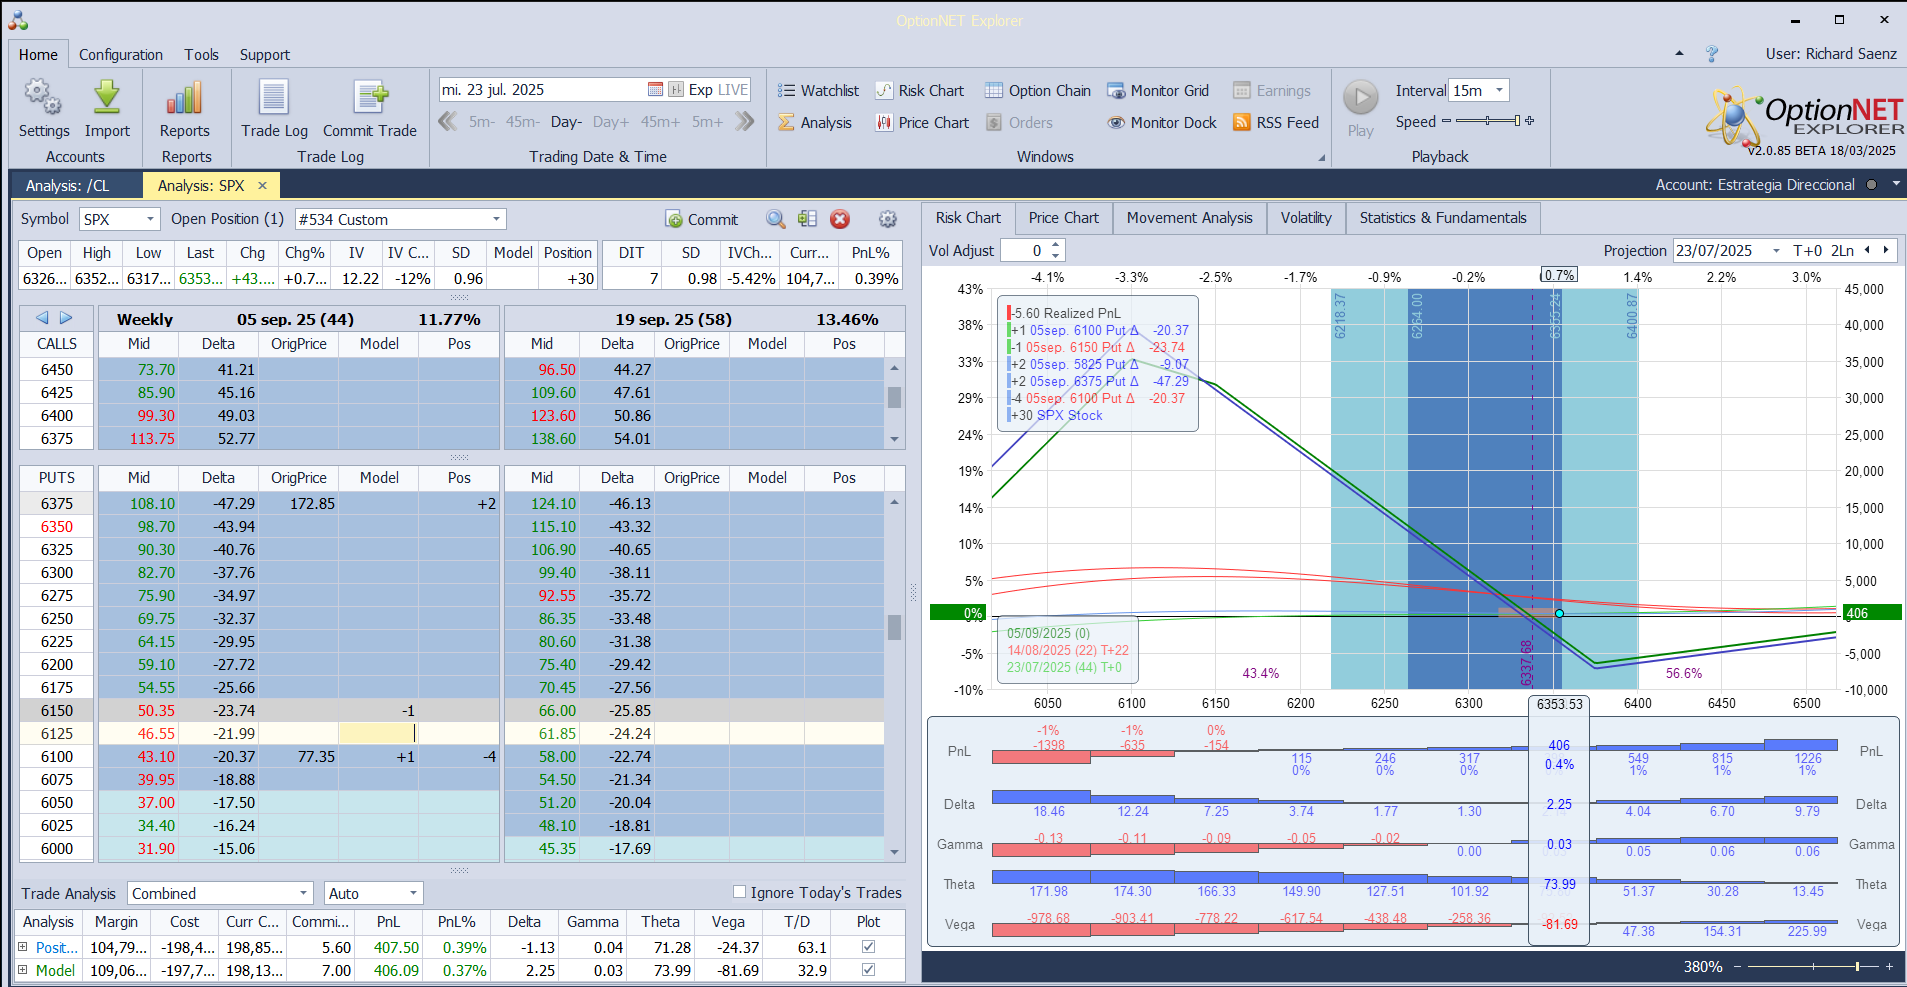Toggle Plot checkbox for Model row

[x=868, y=970]
